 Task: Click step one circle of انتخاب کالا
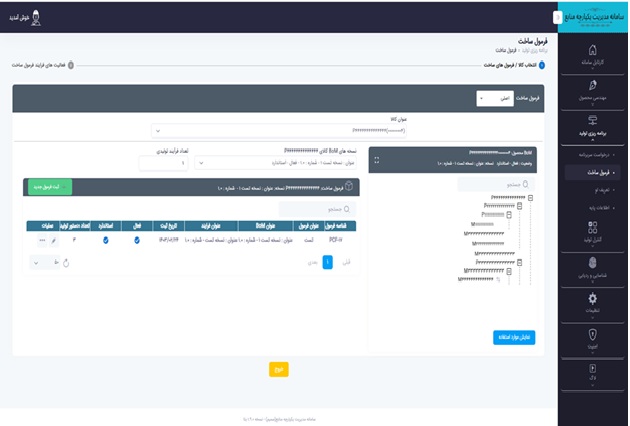pyautogui.click(x=542, y=65)
